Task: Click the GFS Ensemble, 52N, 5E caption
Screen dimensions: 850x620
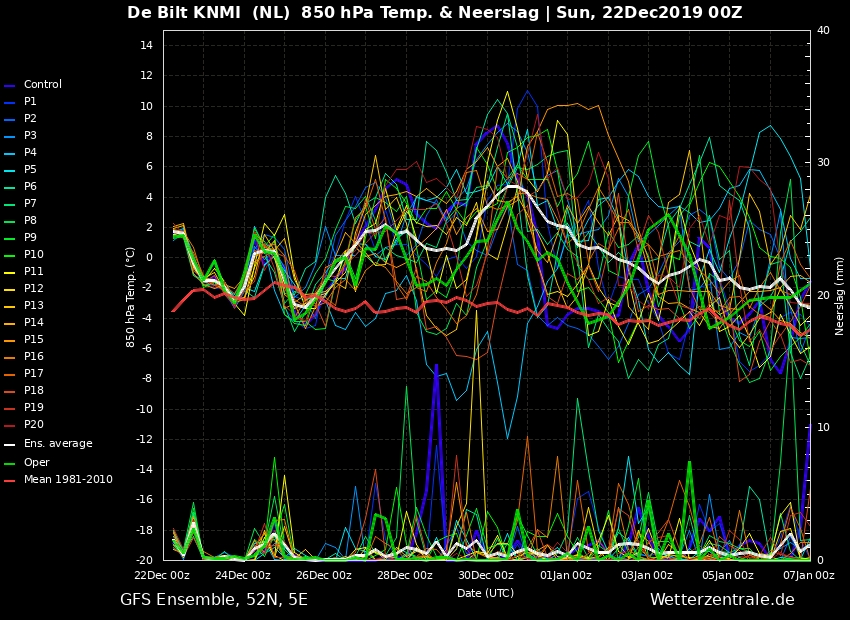Action: [x=214, y=600]
